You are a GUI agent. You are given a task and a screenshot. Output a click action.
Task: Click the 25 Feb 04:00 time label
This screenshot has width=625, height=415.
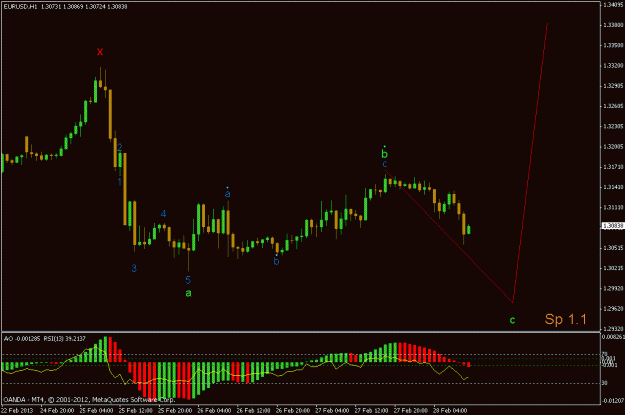pyautogui.click(x=96, y=410)
